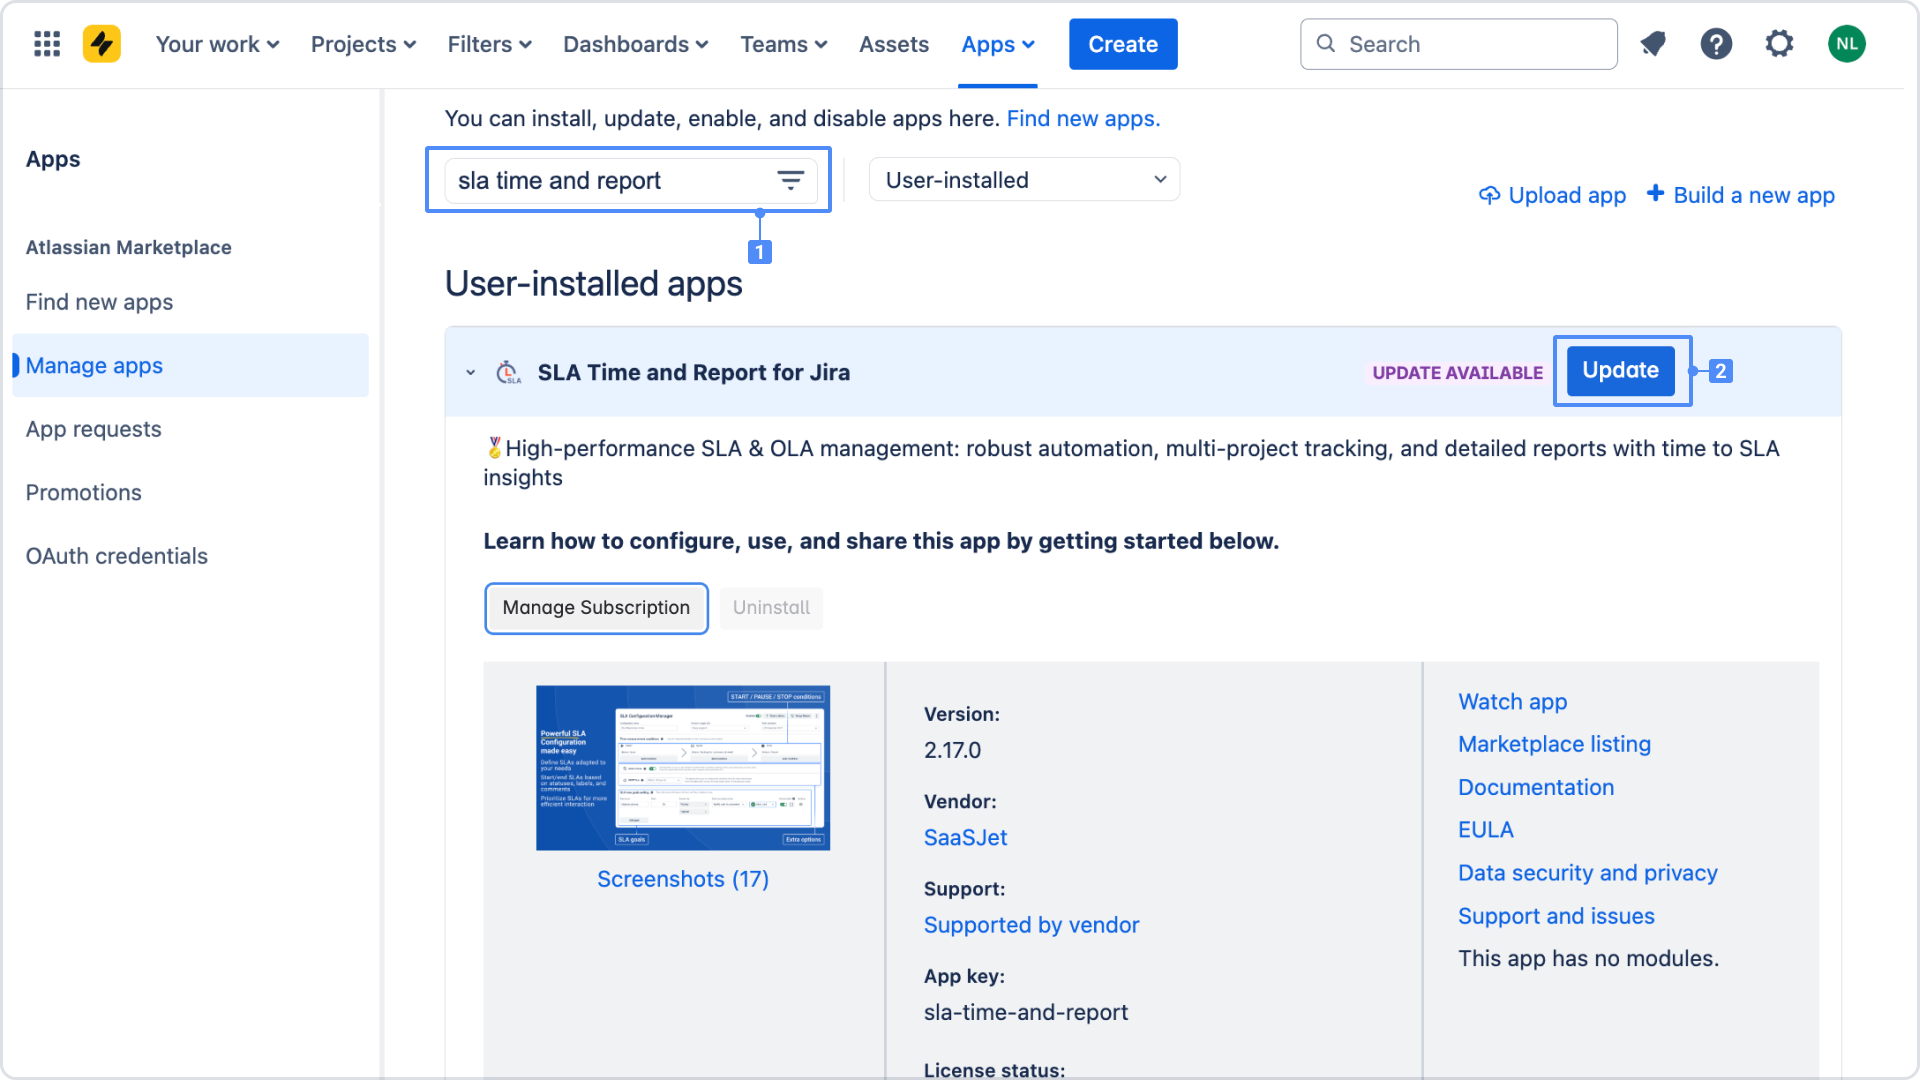Open the User-installed filter dropdown

pos(1024,180)
